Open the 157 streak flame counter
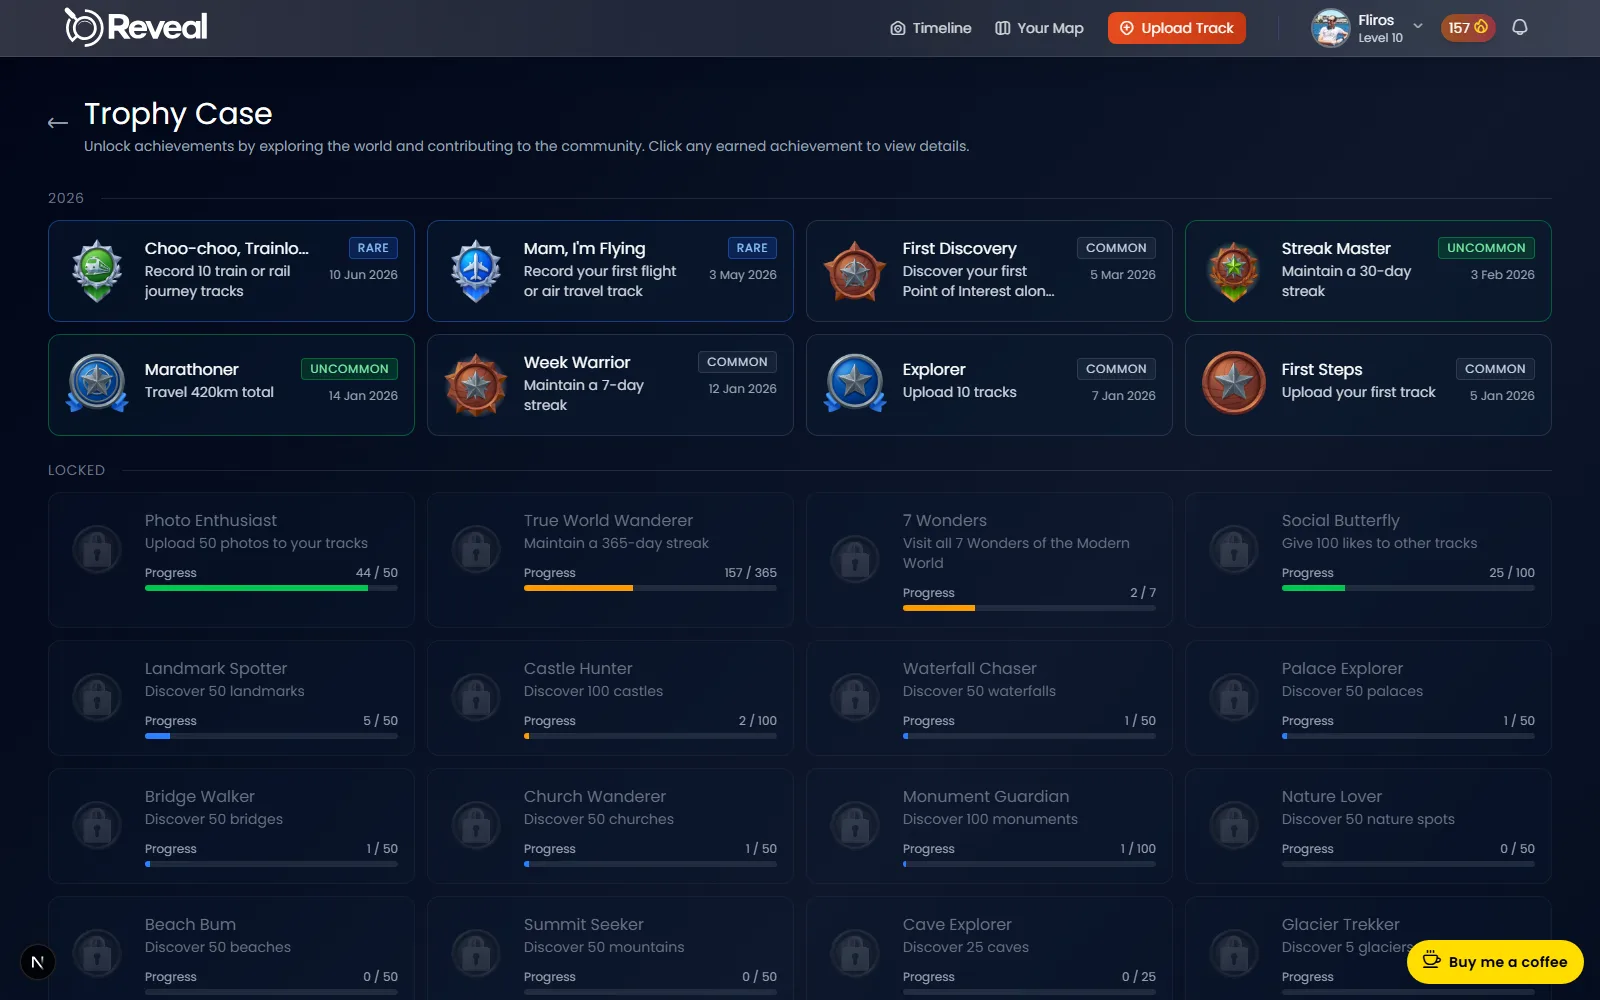 click(1467, 28)
